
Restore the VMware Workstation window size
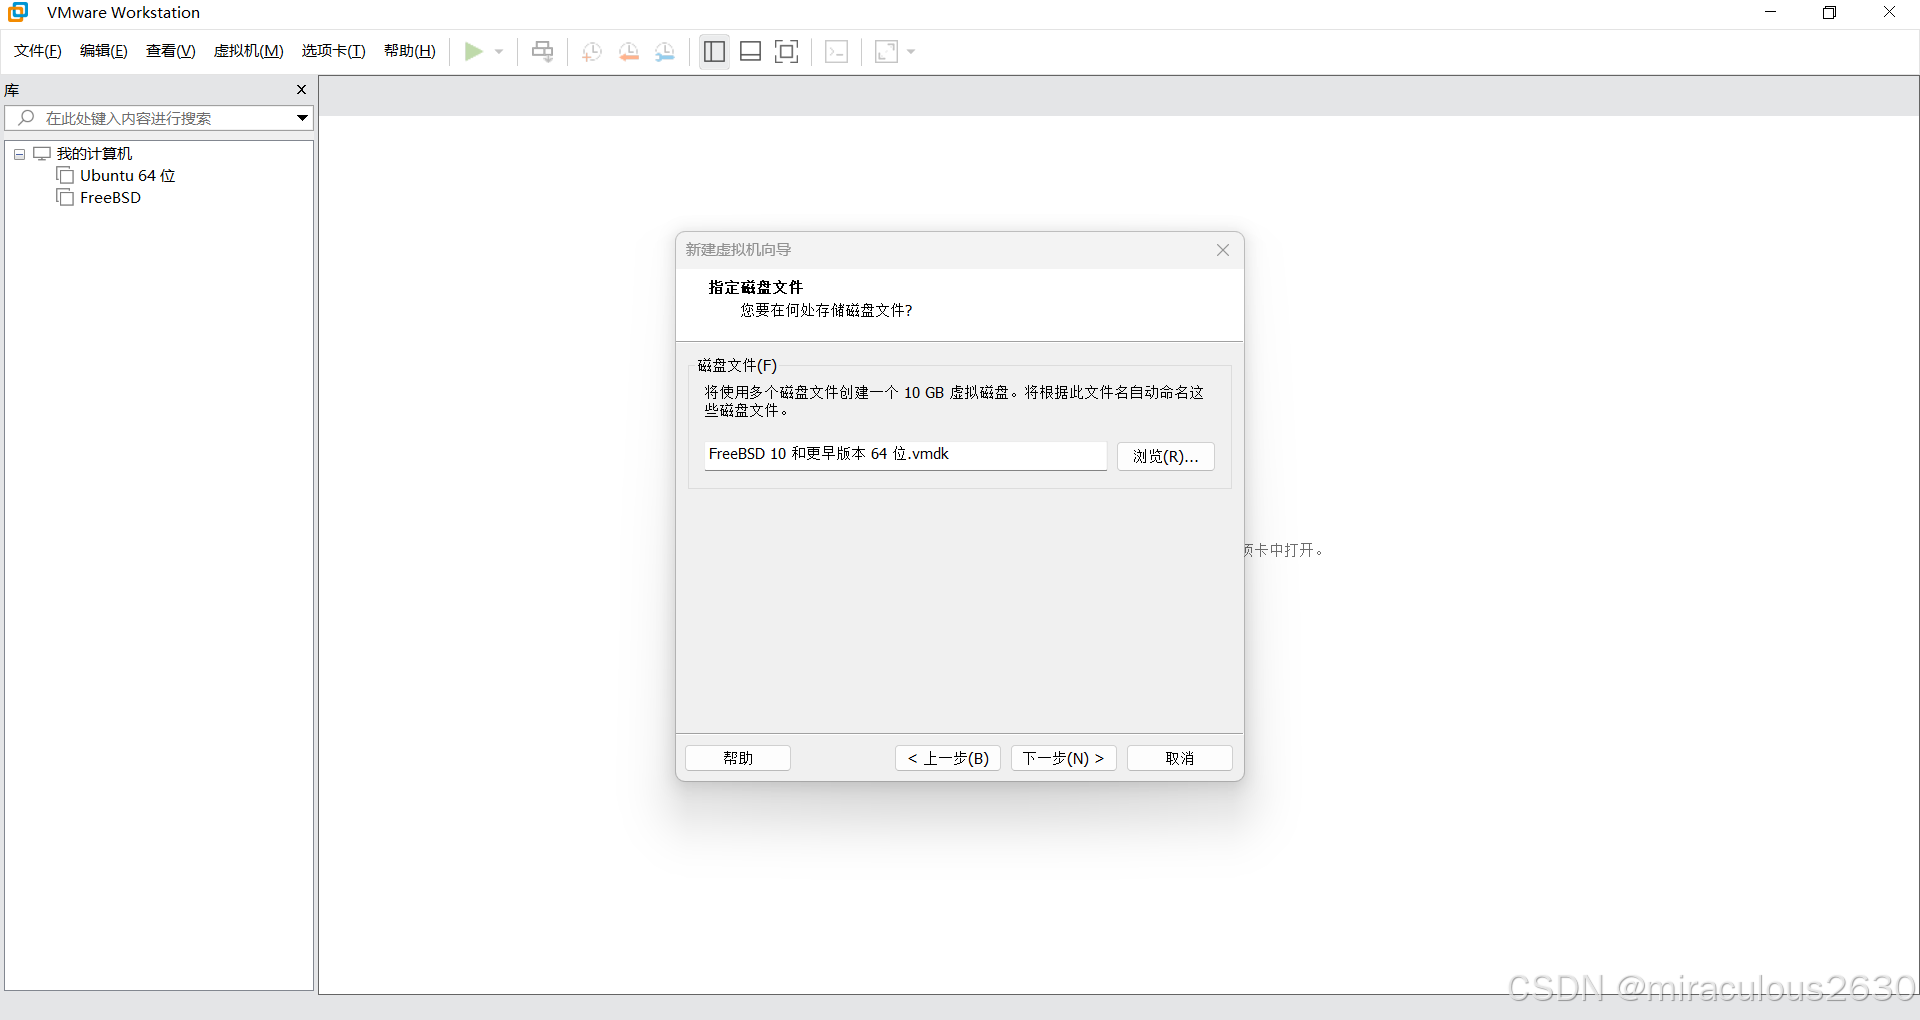point(1829,12)
